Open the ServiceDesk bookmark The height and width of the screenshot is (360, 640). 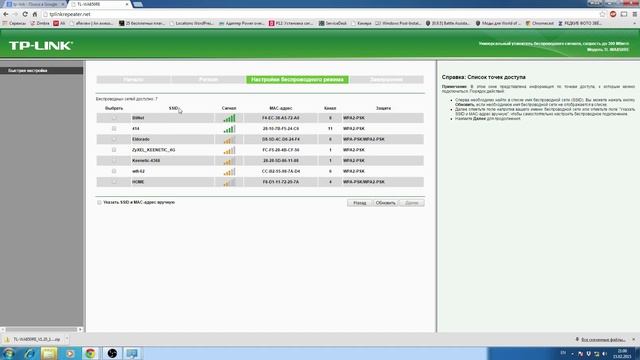tap(333, 24)
